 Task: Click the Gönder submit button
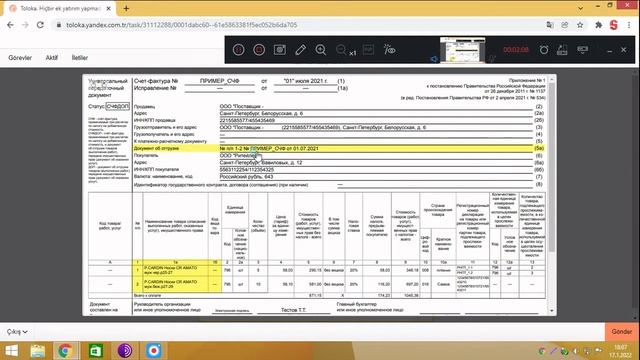pyautogui.click(x=622, y=331)
